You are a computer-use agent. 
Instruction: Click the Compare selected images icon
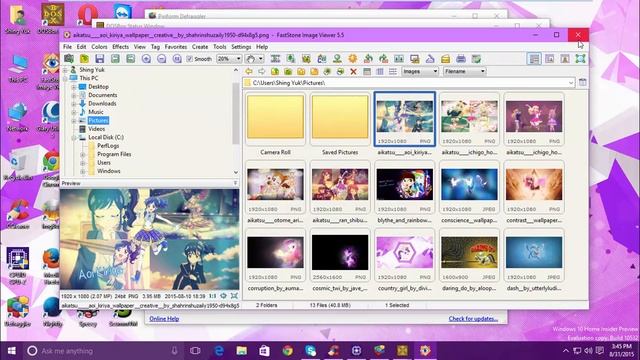point(399,59)
